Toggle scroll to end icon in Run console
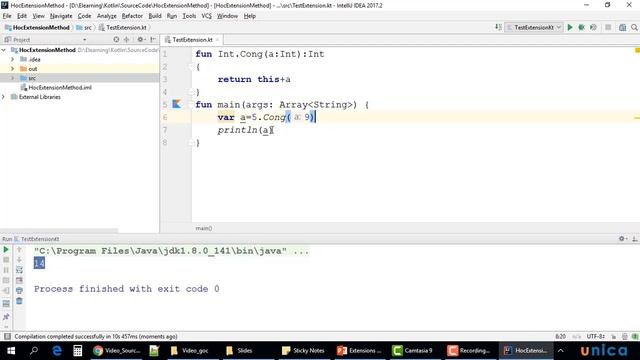Viewport: 640px width, 360px height. pos(19,280)
